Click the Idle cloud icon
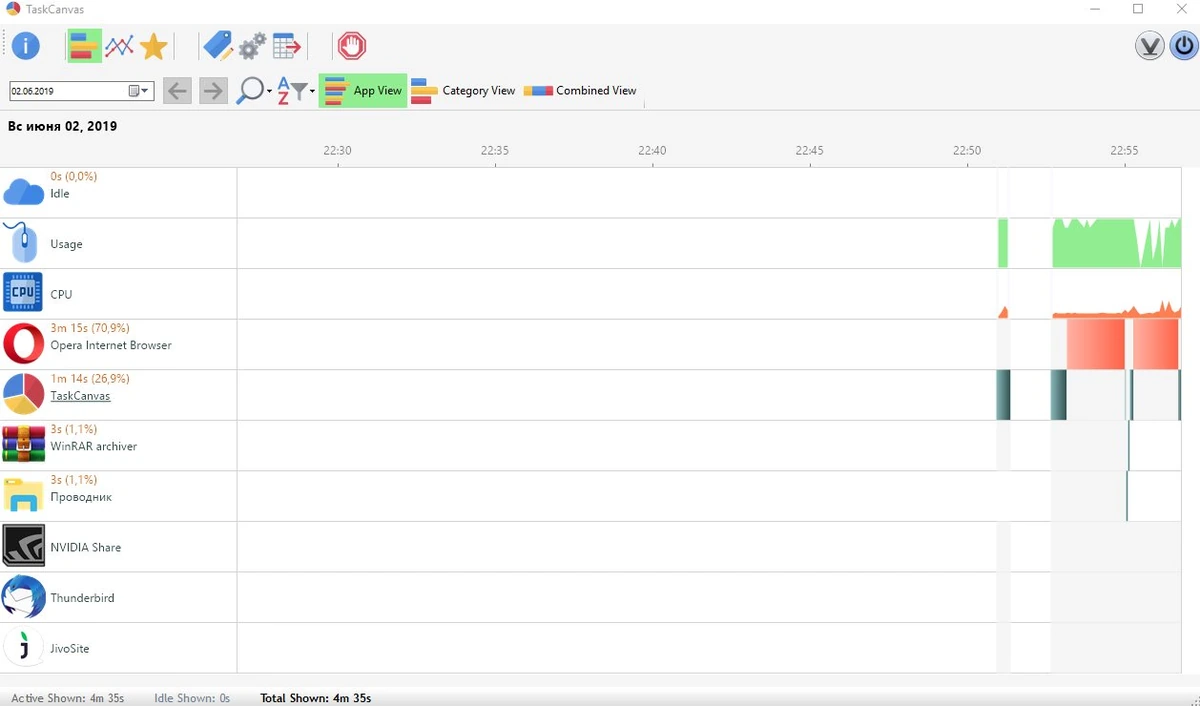The width and height of the screenshot is (1200, 706). (x=24, y=192)
